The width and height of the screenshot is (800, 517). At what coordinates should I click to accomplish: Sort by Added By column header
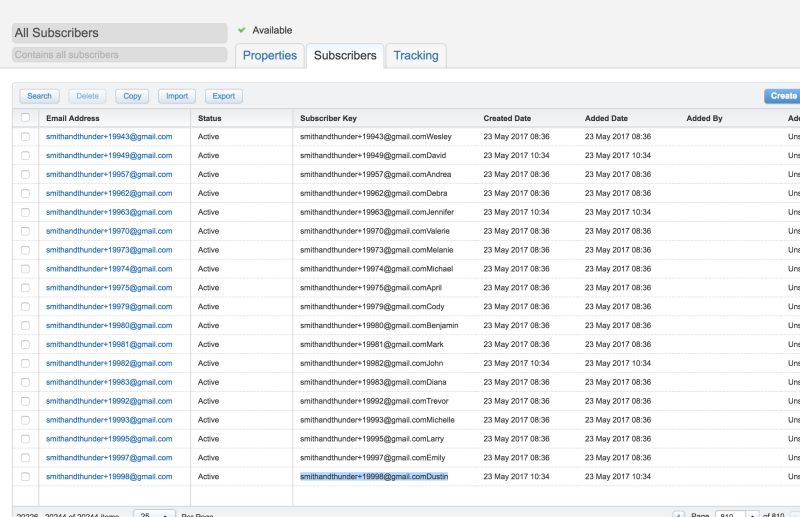(704, 118)
